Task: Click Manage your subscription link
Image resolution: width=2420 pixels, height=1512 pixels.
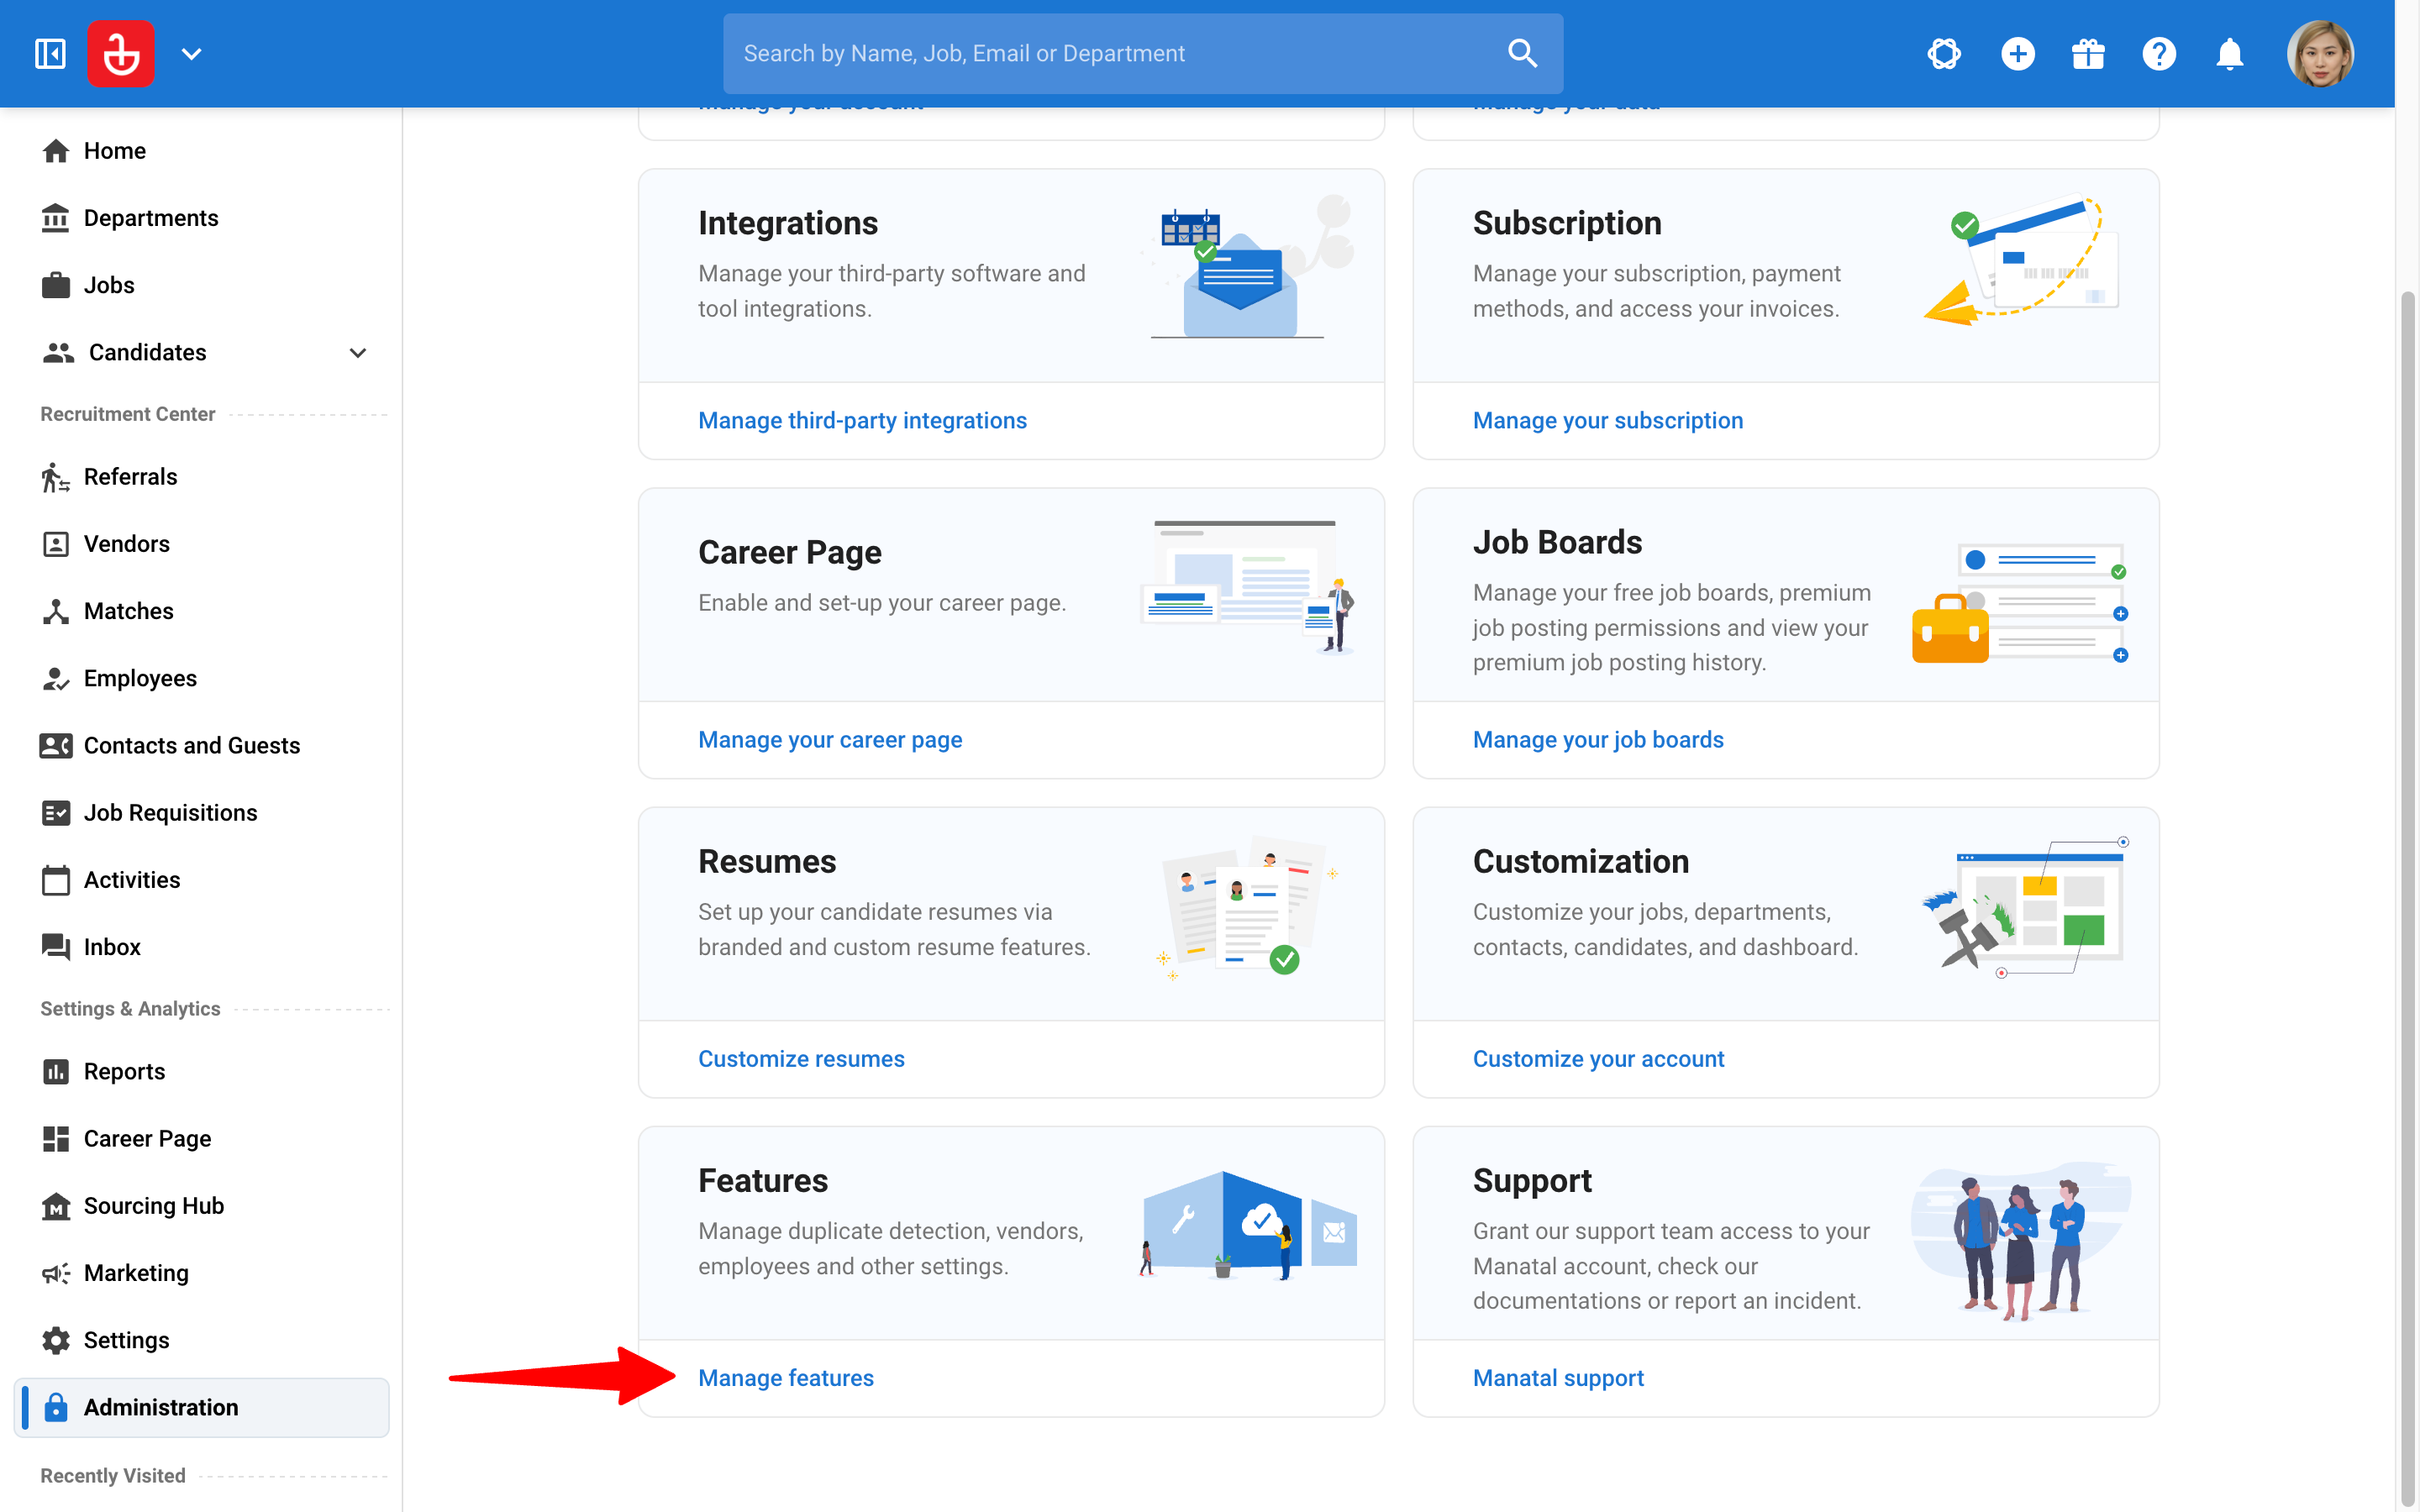Action: tap(1608, 420)
